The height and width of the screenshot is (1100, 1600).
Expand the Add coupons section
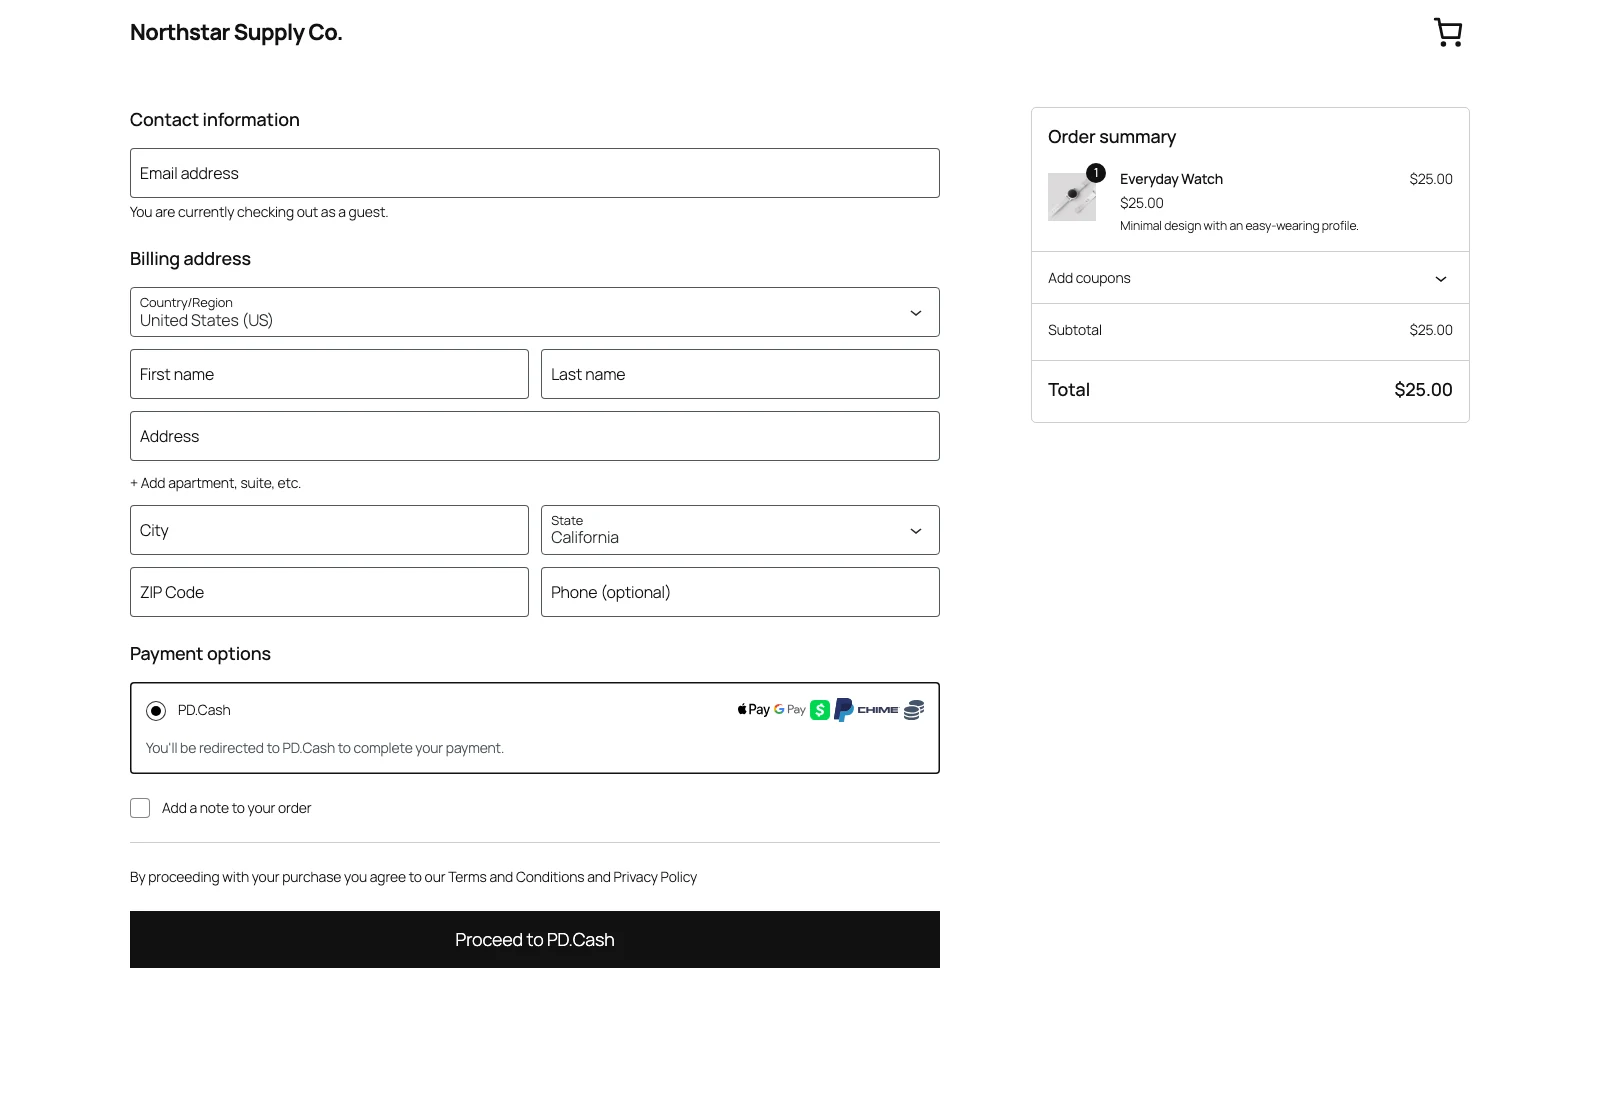[1250, 278]
